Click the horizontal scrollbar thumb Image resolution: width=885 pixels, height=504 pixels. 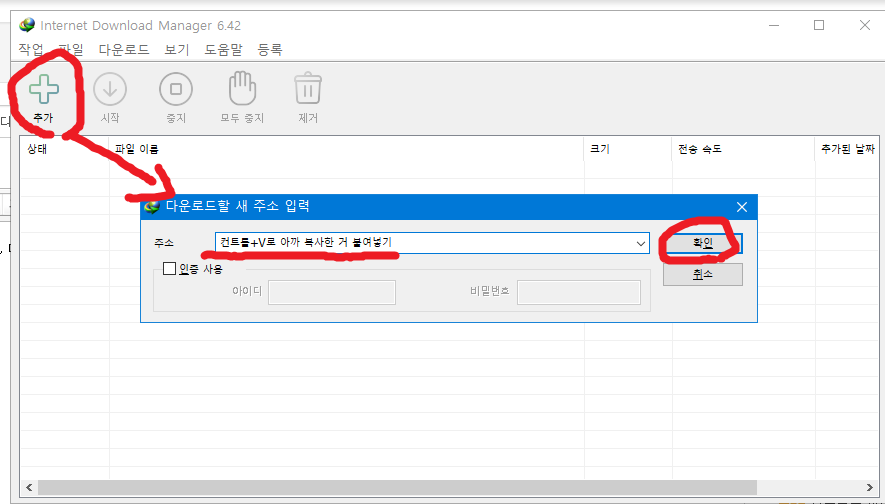pyautogui.click(x=397, y=488)
